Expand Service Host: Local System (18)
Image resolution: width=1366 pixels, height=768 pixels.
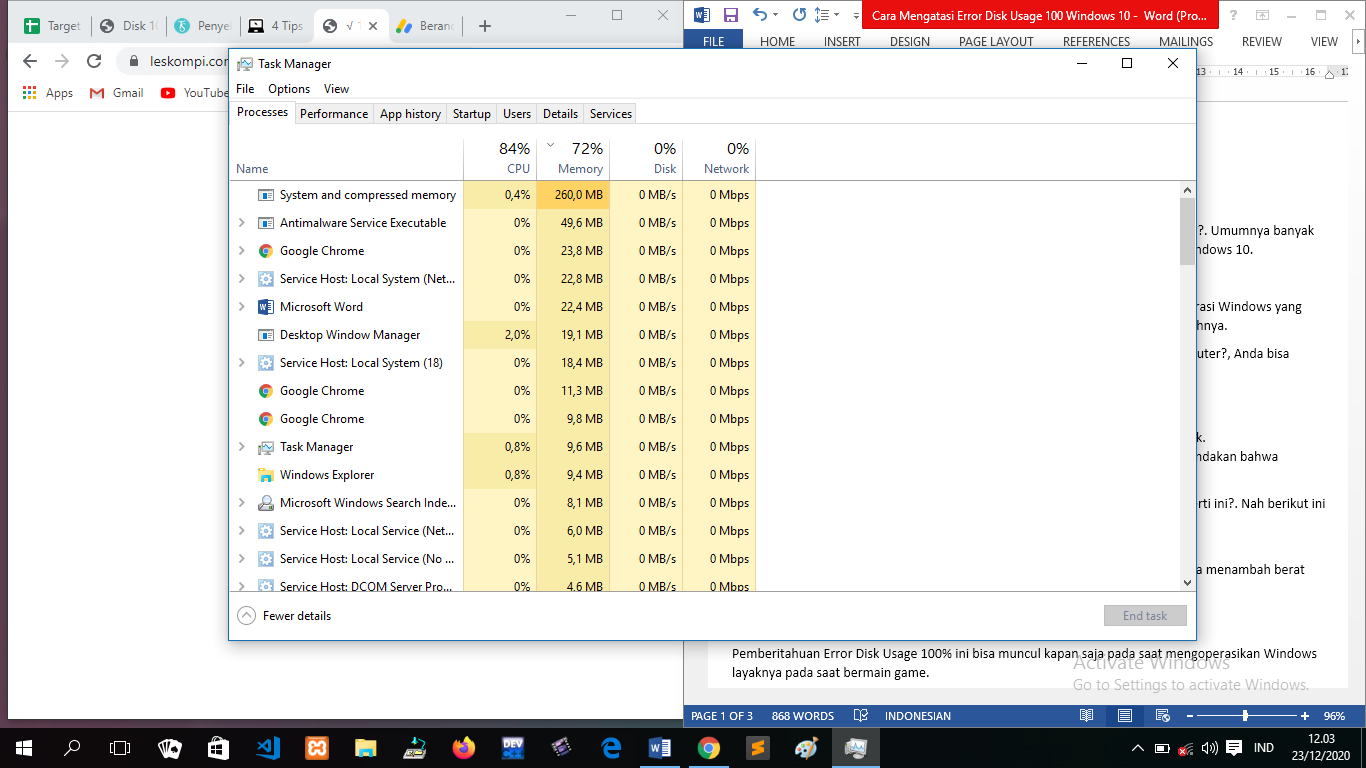click(241, 363)
